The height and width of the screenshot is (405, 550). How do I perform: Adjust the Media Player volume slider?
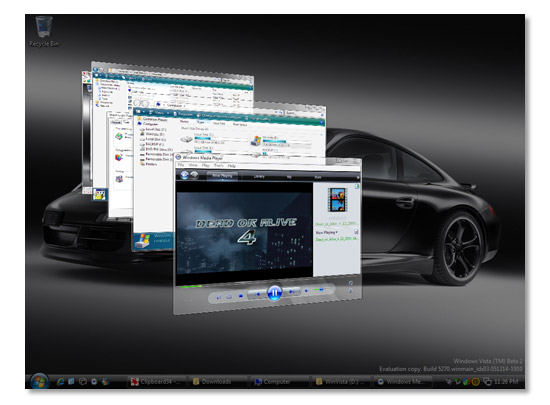(x=321, y=290)
